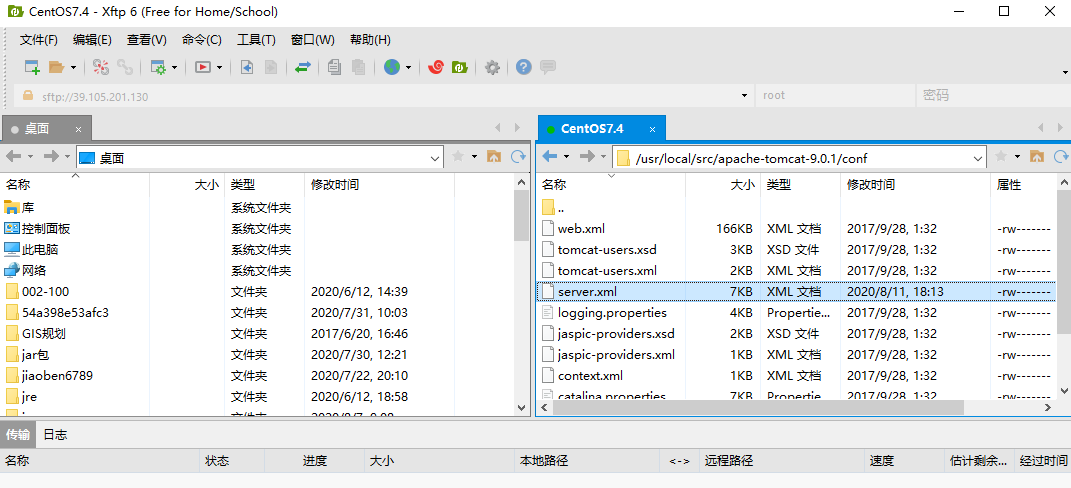
Task: Open the 查看(V) menu
Action: pos(147,40)
